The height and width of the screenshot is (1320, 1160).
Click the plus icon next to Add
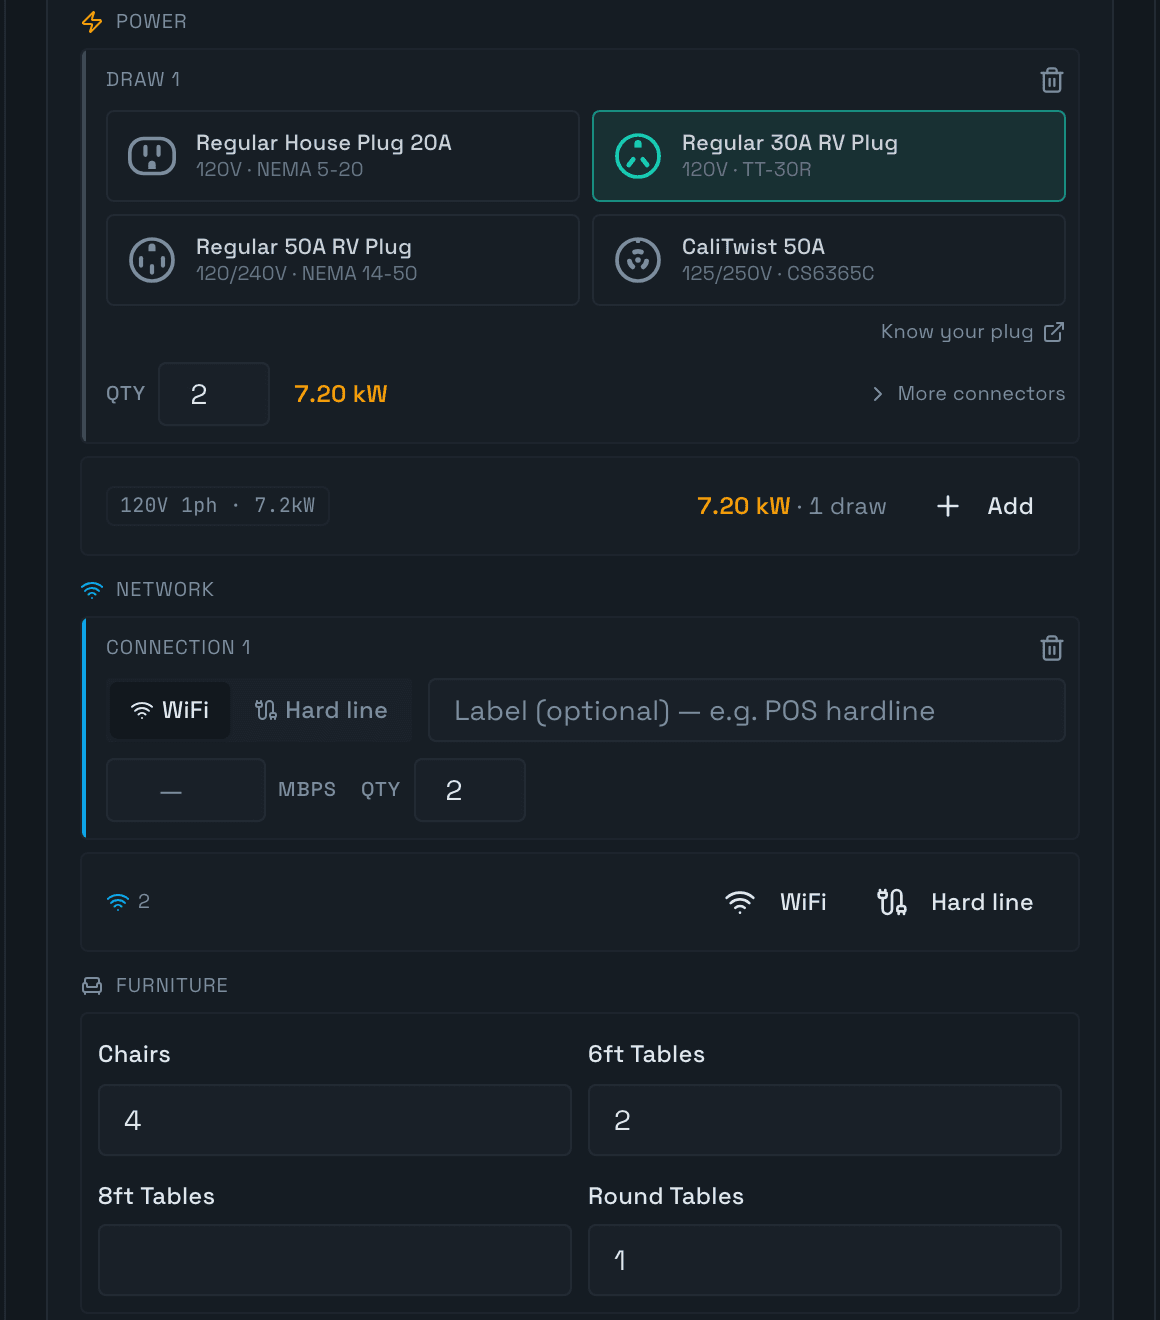coord(948,506)
